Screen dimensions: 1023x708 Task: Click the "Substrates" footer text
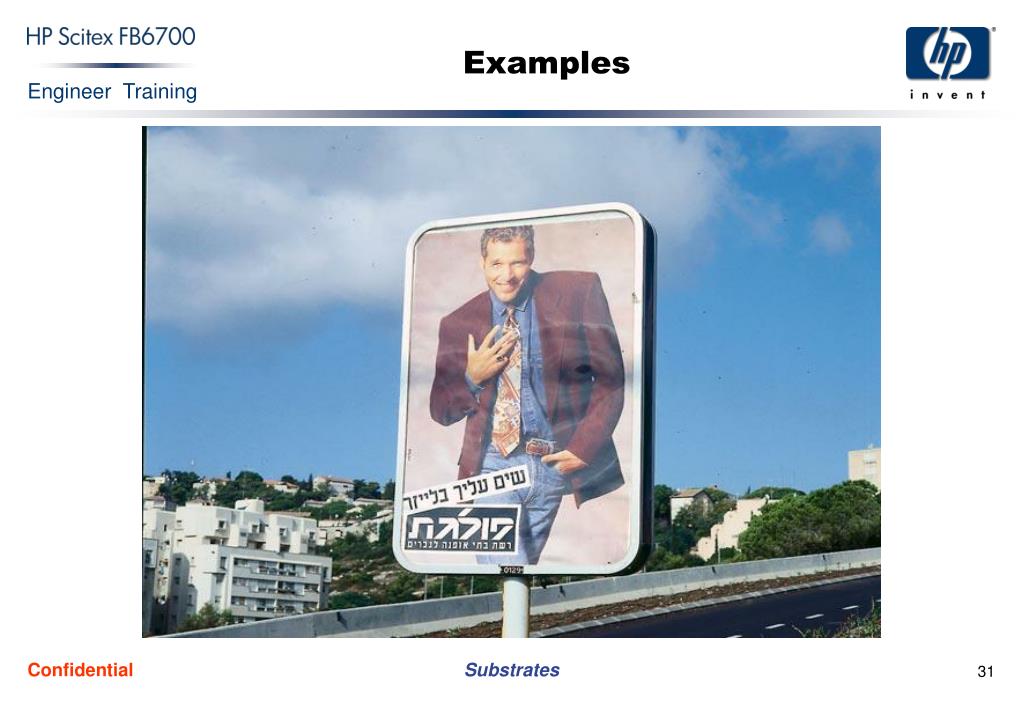pyautogui.click(x=512, y=670)
